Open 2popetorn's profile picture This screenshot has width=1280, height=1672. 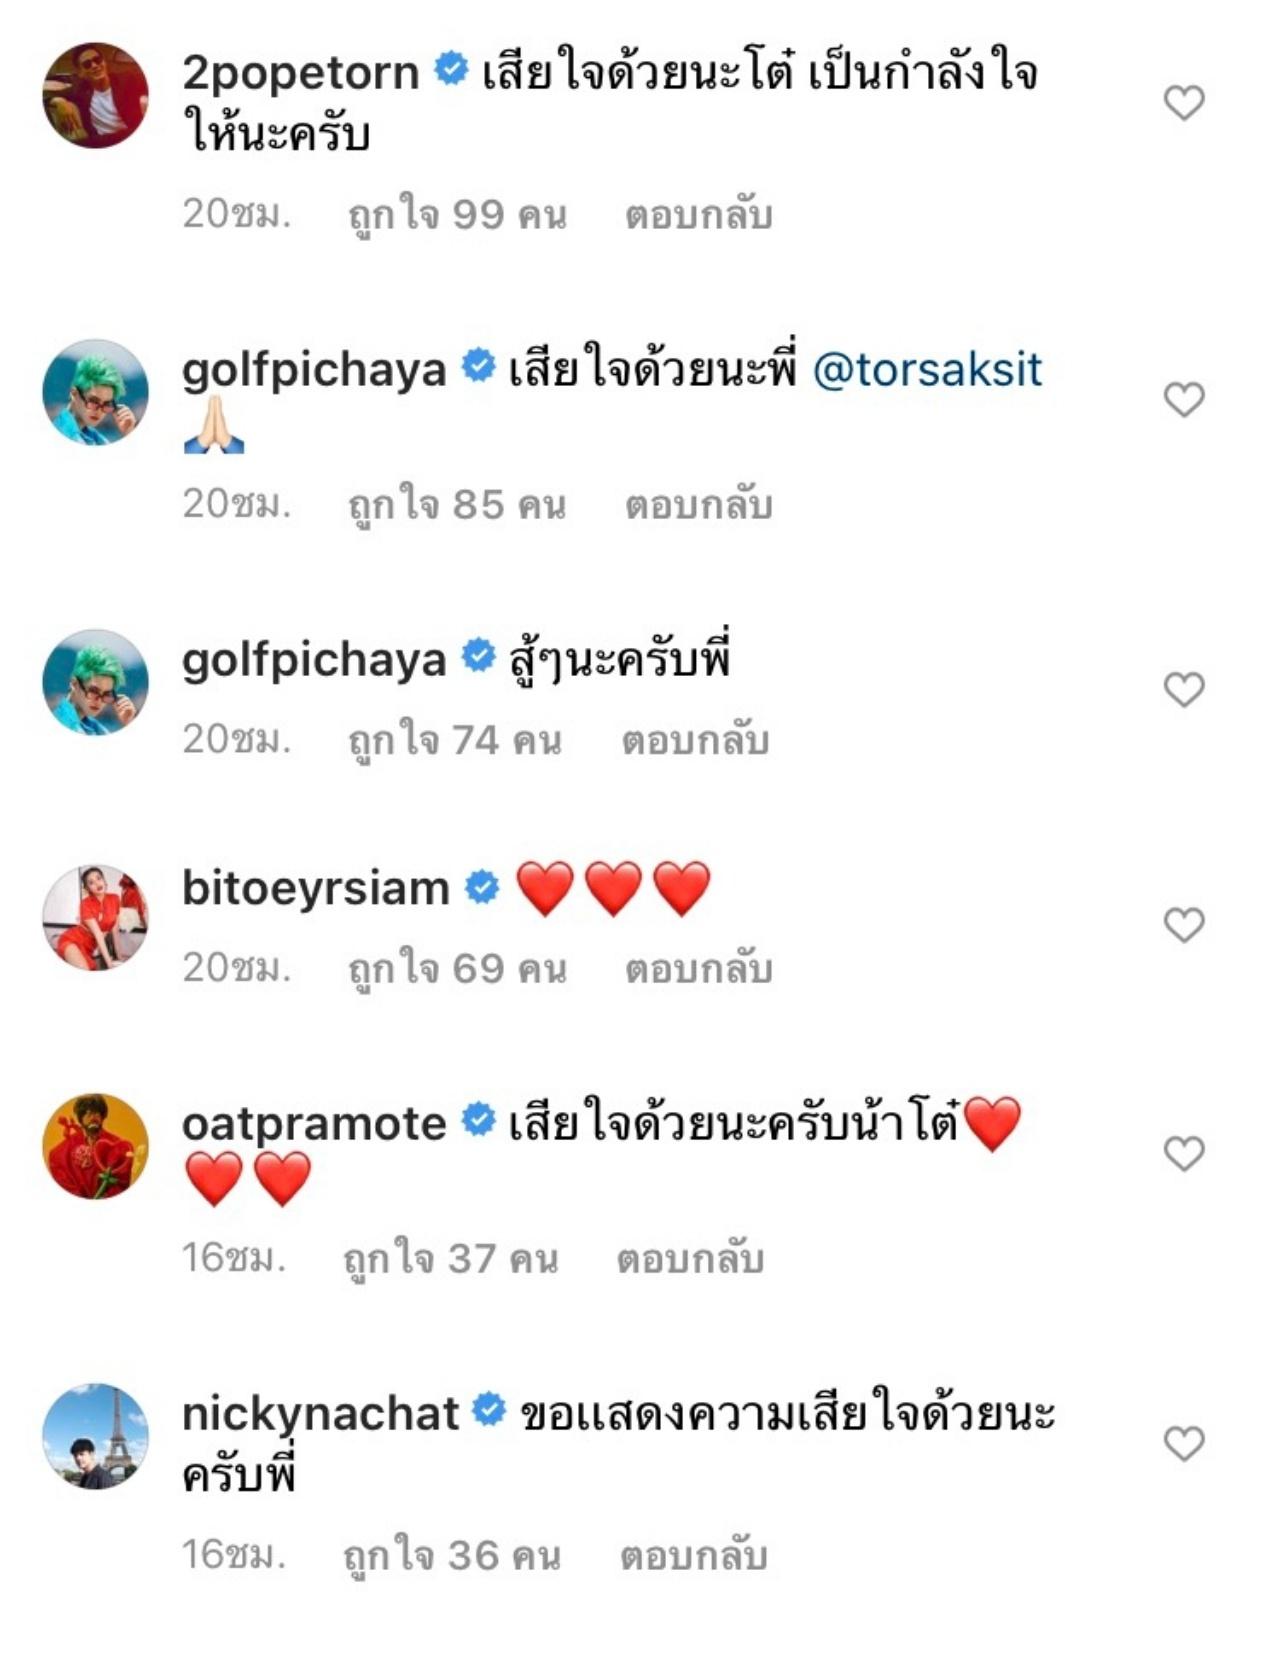(95, 96)
